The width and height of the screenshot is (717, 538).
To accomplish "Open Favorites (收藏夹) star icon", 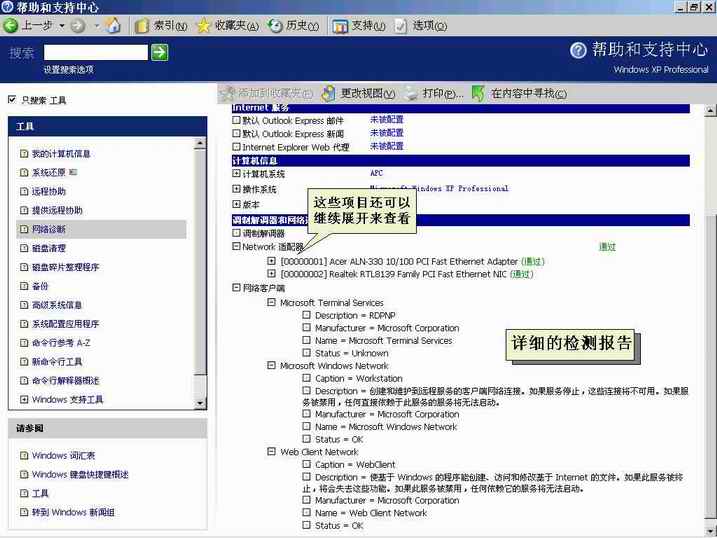I will [x=203, y=26].
